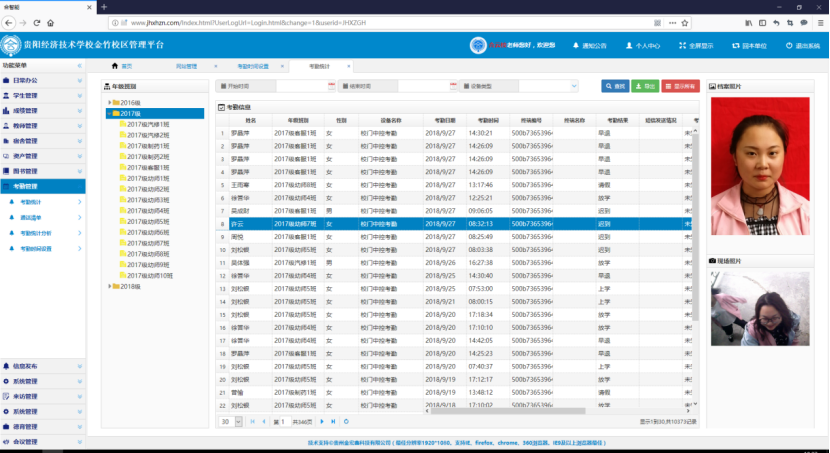
Task: Click the 考勤结果 column header
Action: click(x=617, y=121)
